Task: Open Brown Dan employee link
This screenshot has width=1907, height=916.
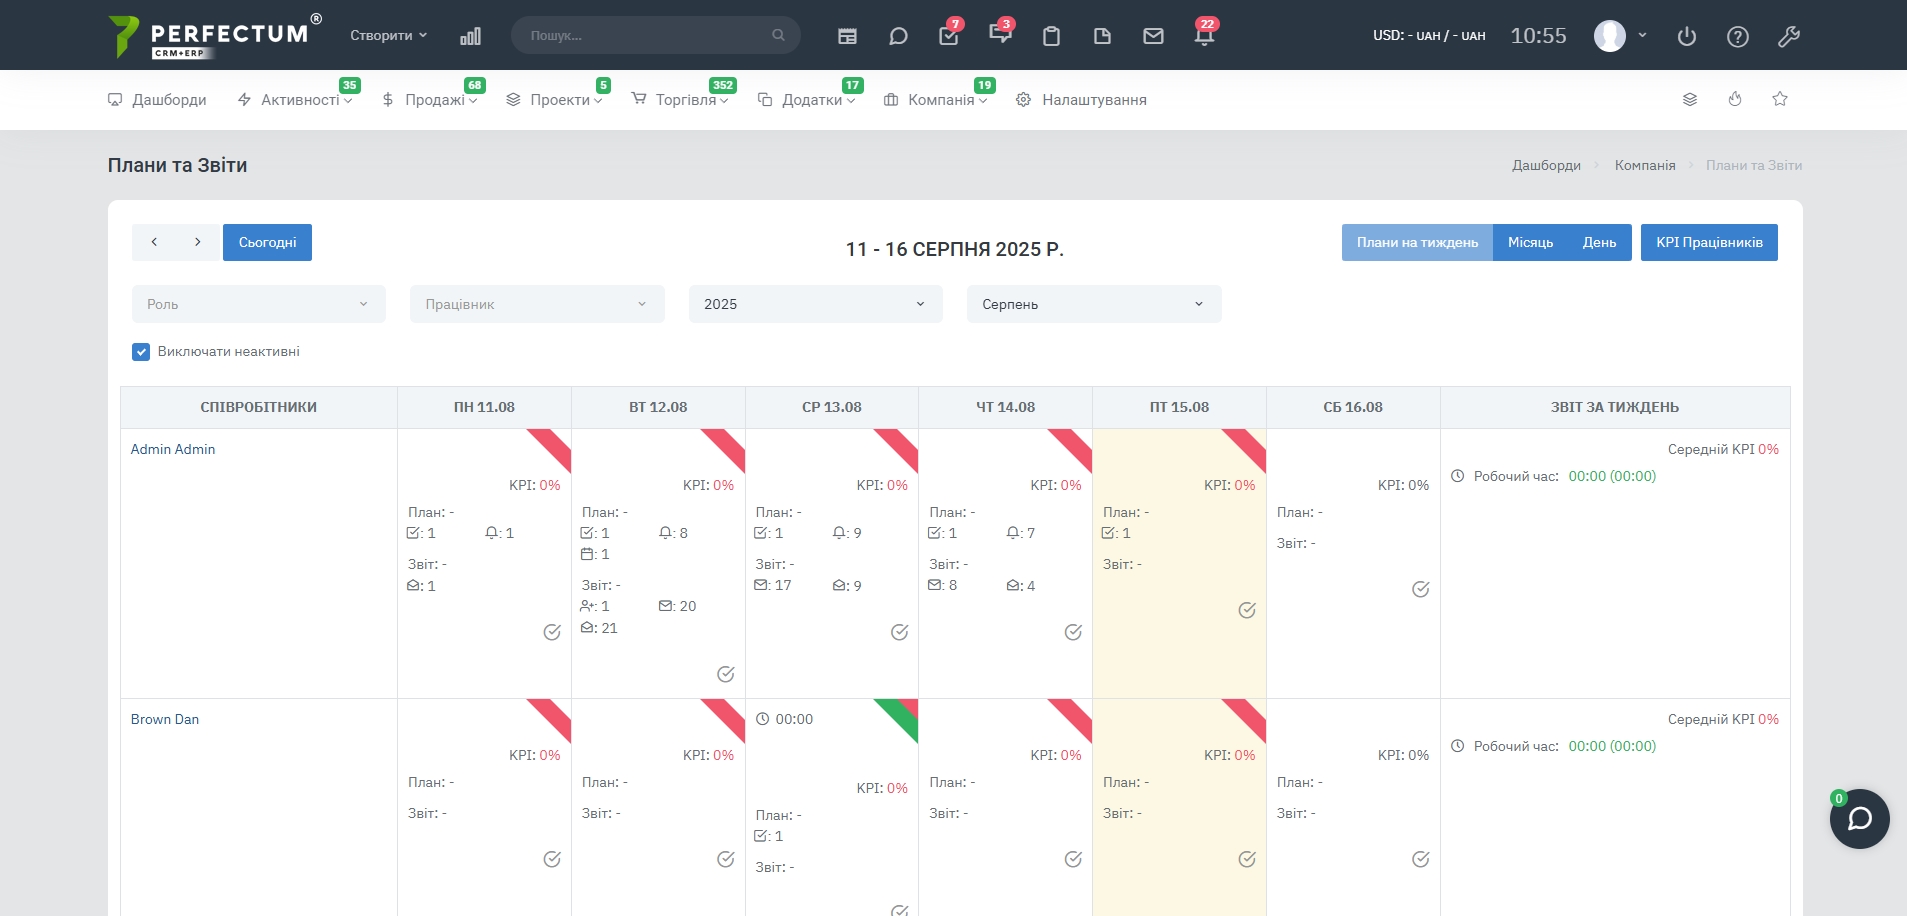Action: pos(165,719)
